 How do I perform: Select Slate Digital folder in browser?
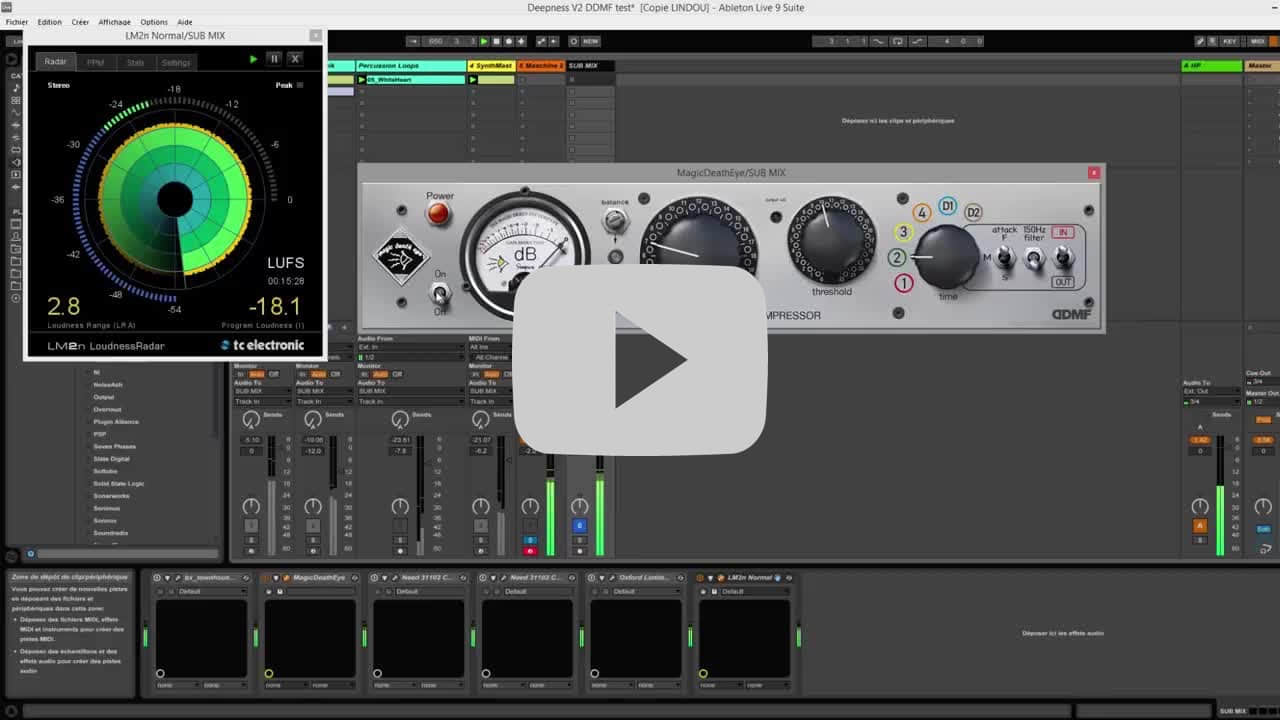[111, 459]
